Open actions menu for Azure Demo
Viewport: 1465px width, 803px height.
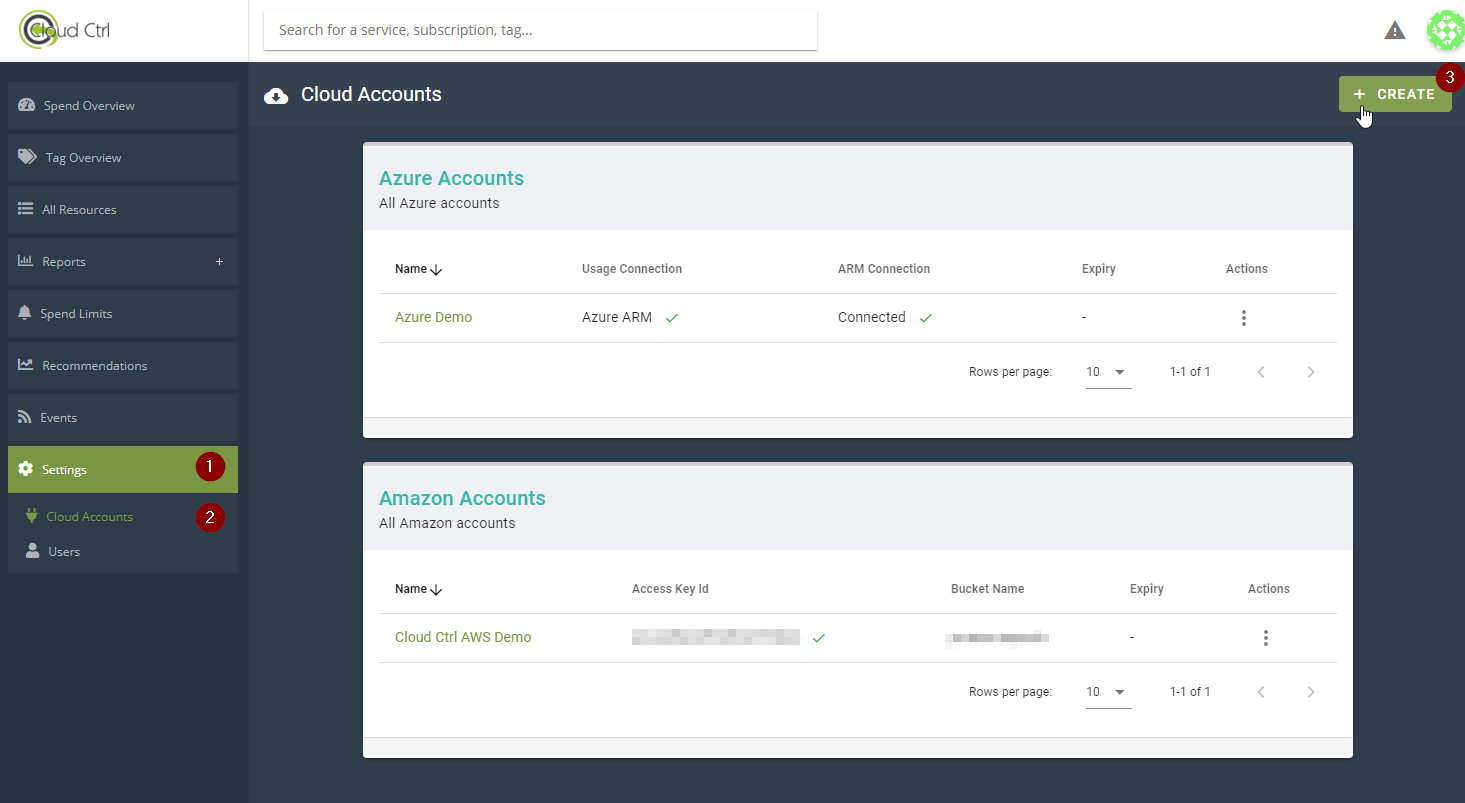click(x=1243, y=318)
